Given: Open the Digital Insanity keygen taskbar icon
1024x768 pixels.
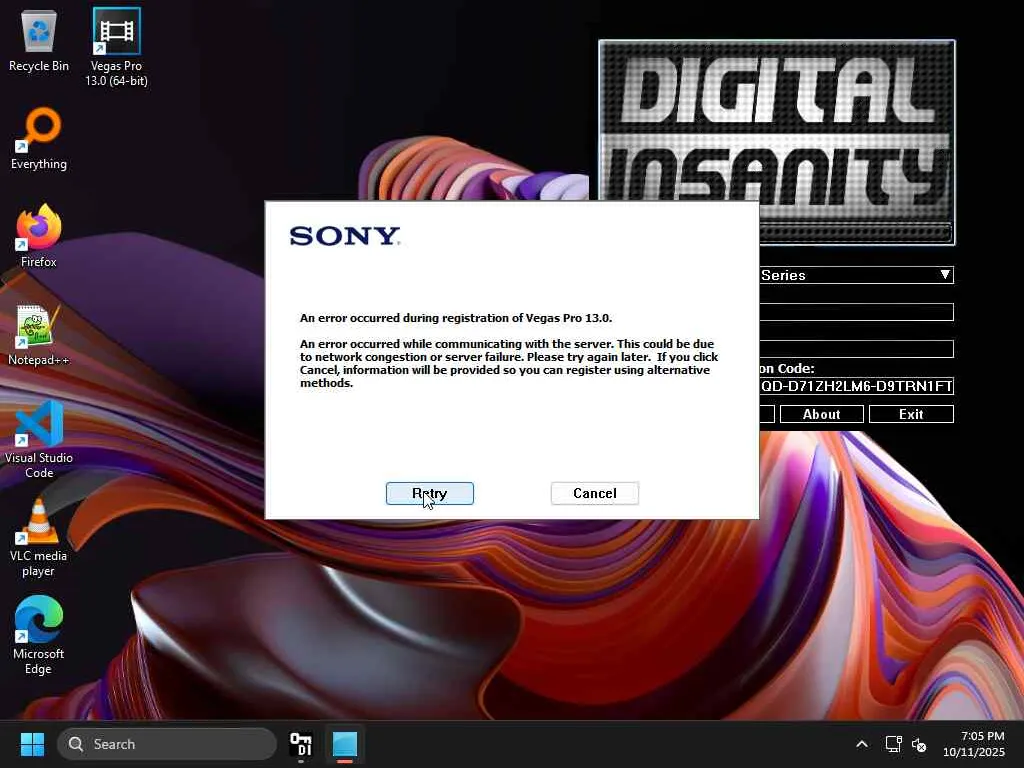Looking at the screenshot, I should tap(301, 744).
